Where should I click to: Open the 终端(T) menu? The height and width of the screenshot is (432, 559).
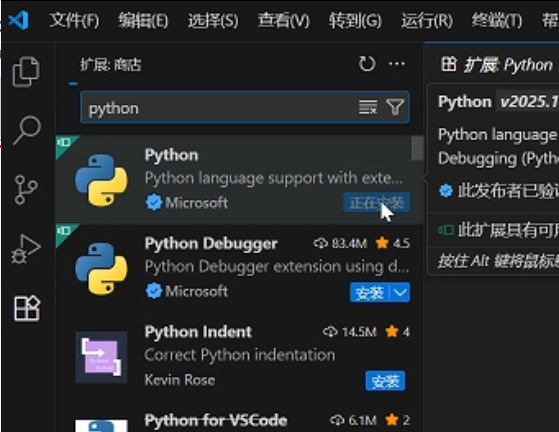[497, 20]
